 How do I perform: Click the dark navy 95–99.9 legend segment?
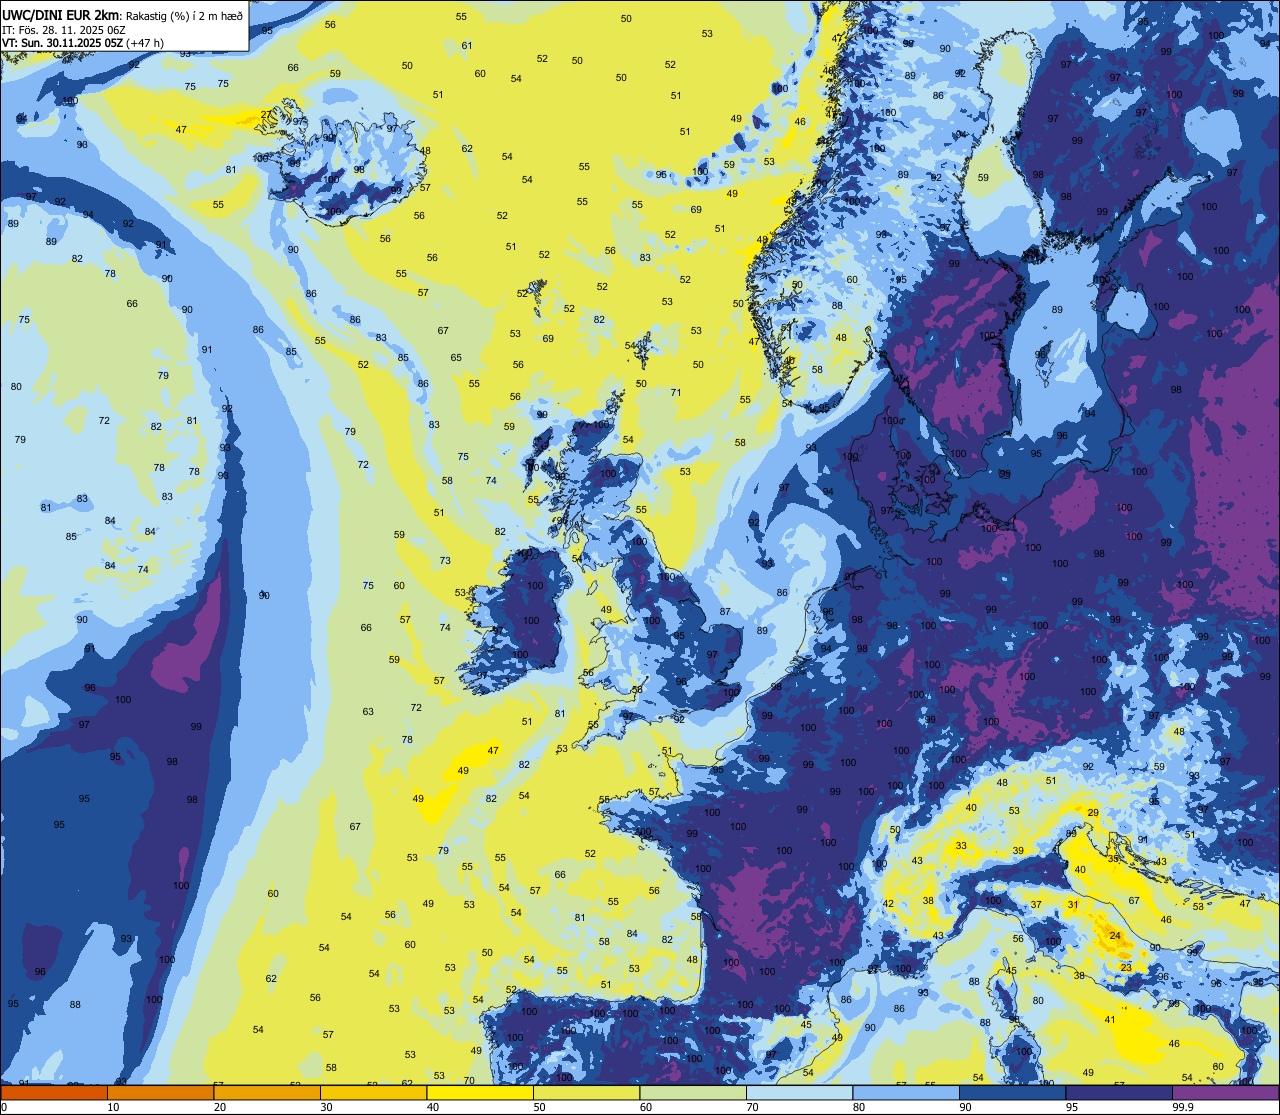(1119, 1093)
